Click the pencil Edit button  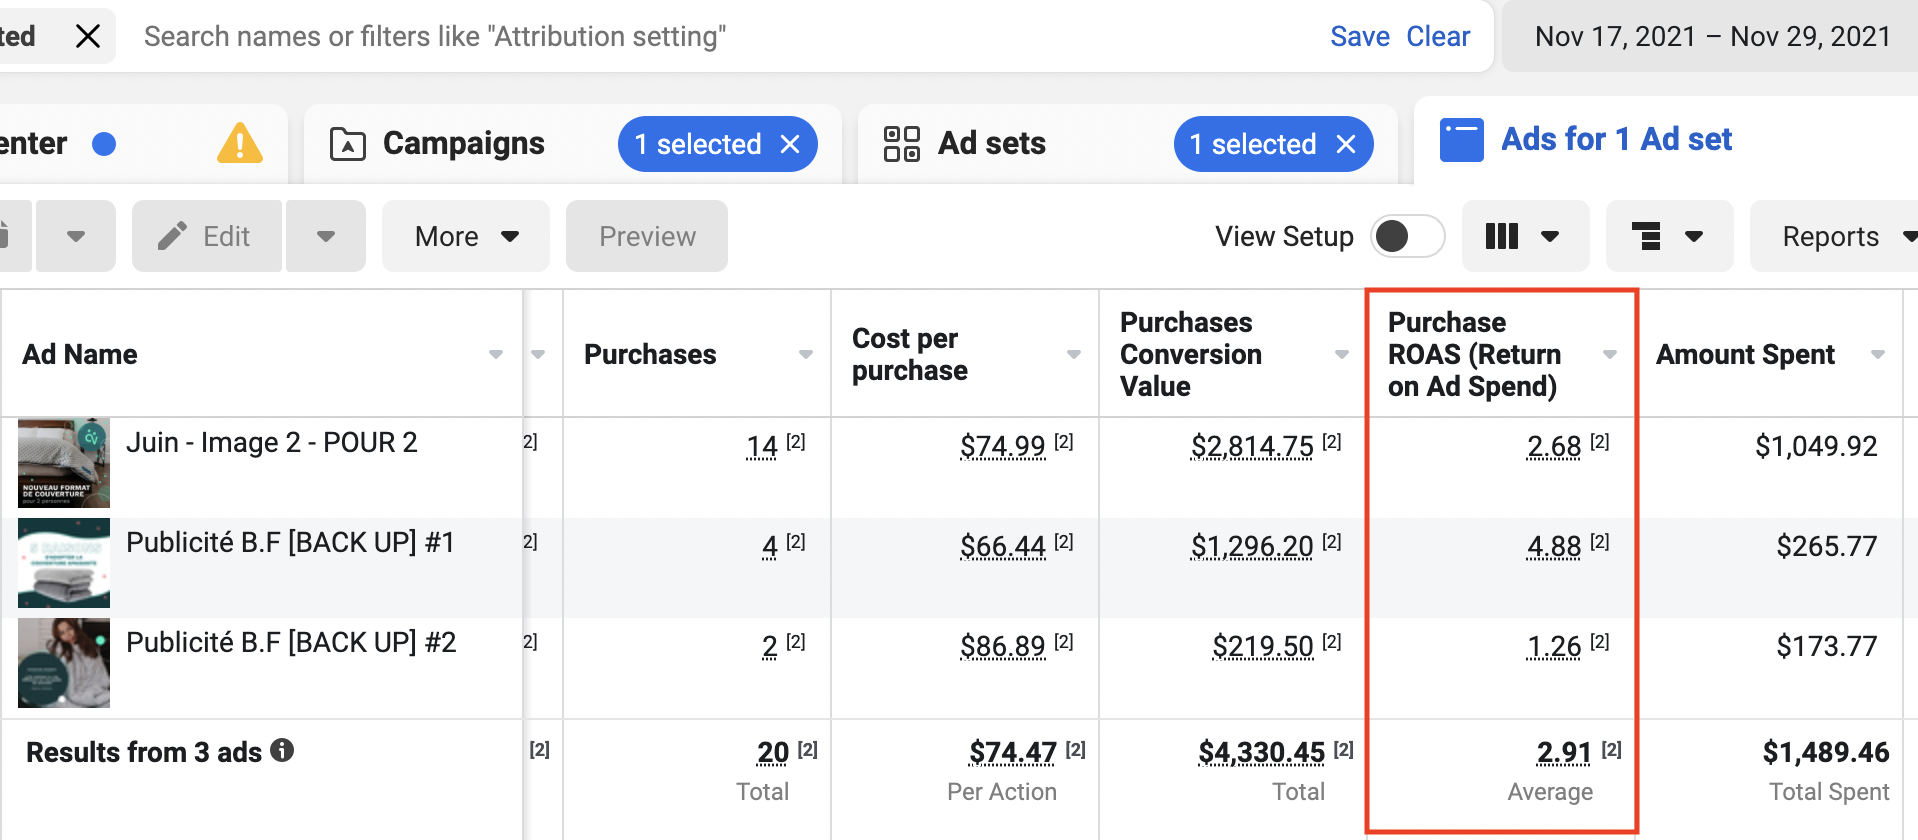point(206,236)
